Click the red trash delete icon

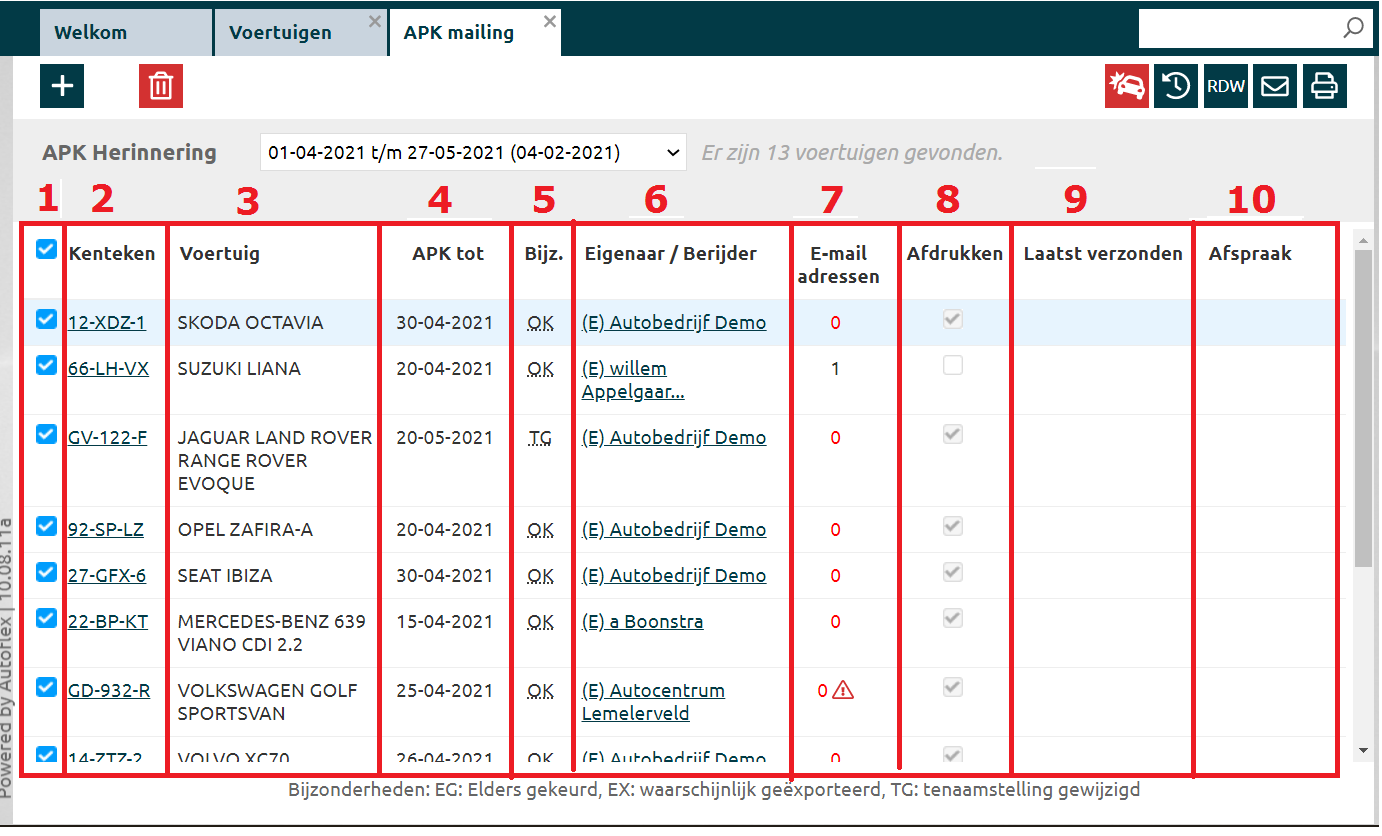tap(160, 86)
